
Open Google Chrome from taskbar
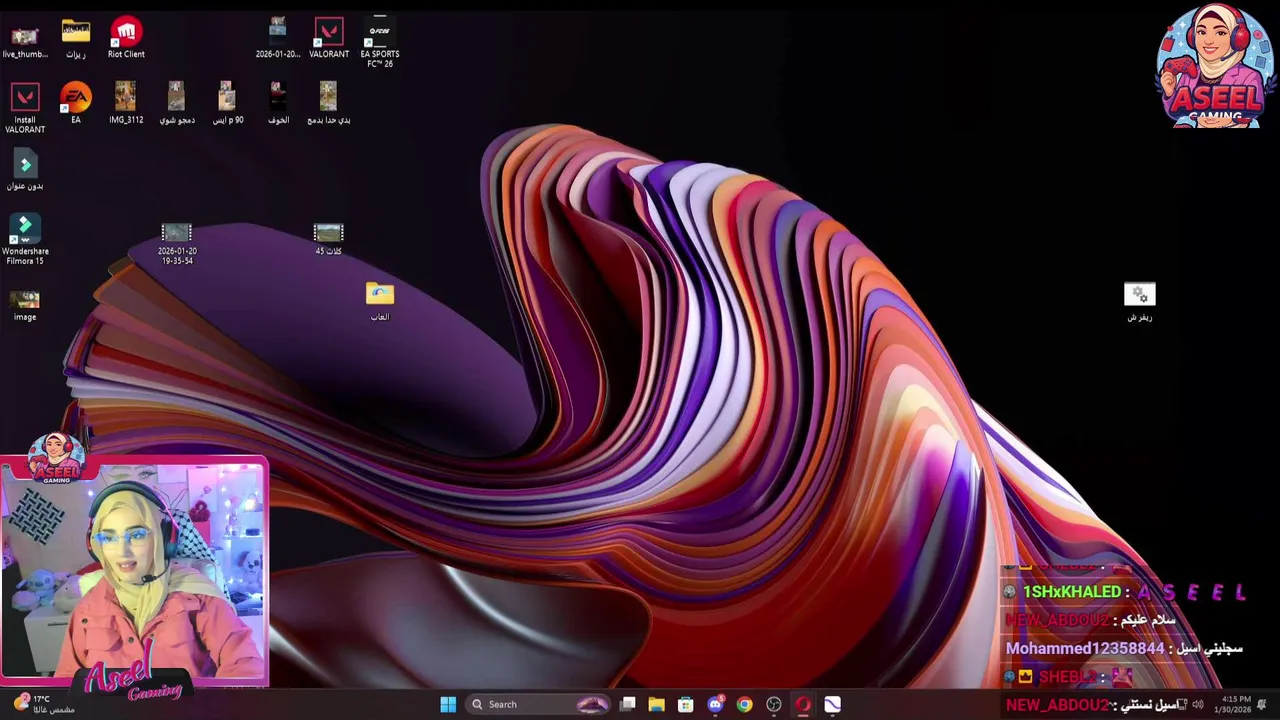(745, 704)
